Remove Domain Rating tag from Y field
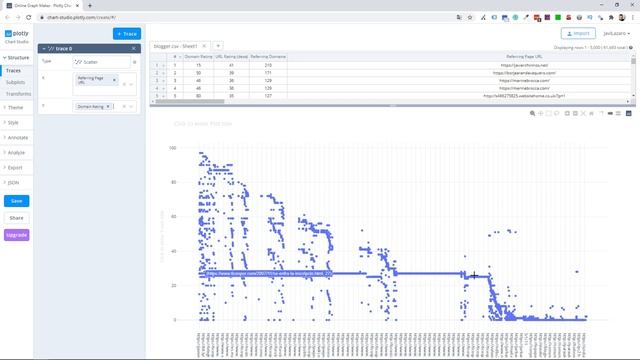The width and height of the screenshot is (640, 360). [x=108, y=107]
